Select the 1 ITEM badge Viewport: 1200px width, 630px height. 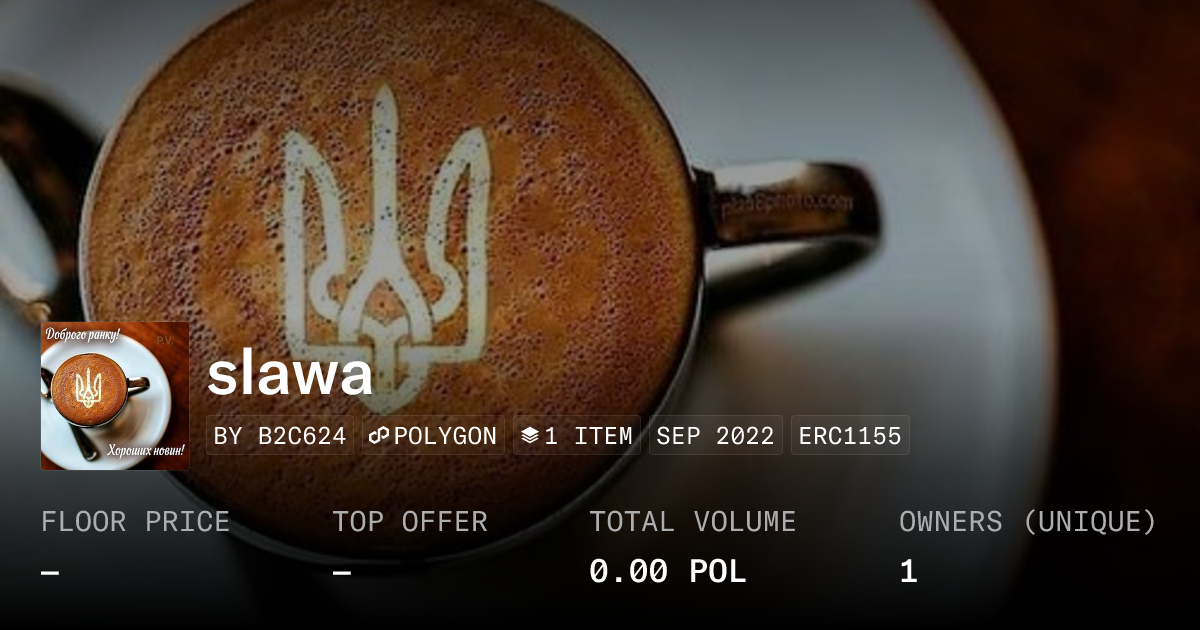(x=577, y=436)
